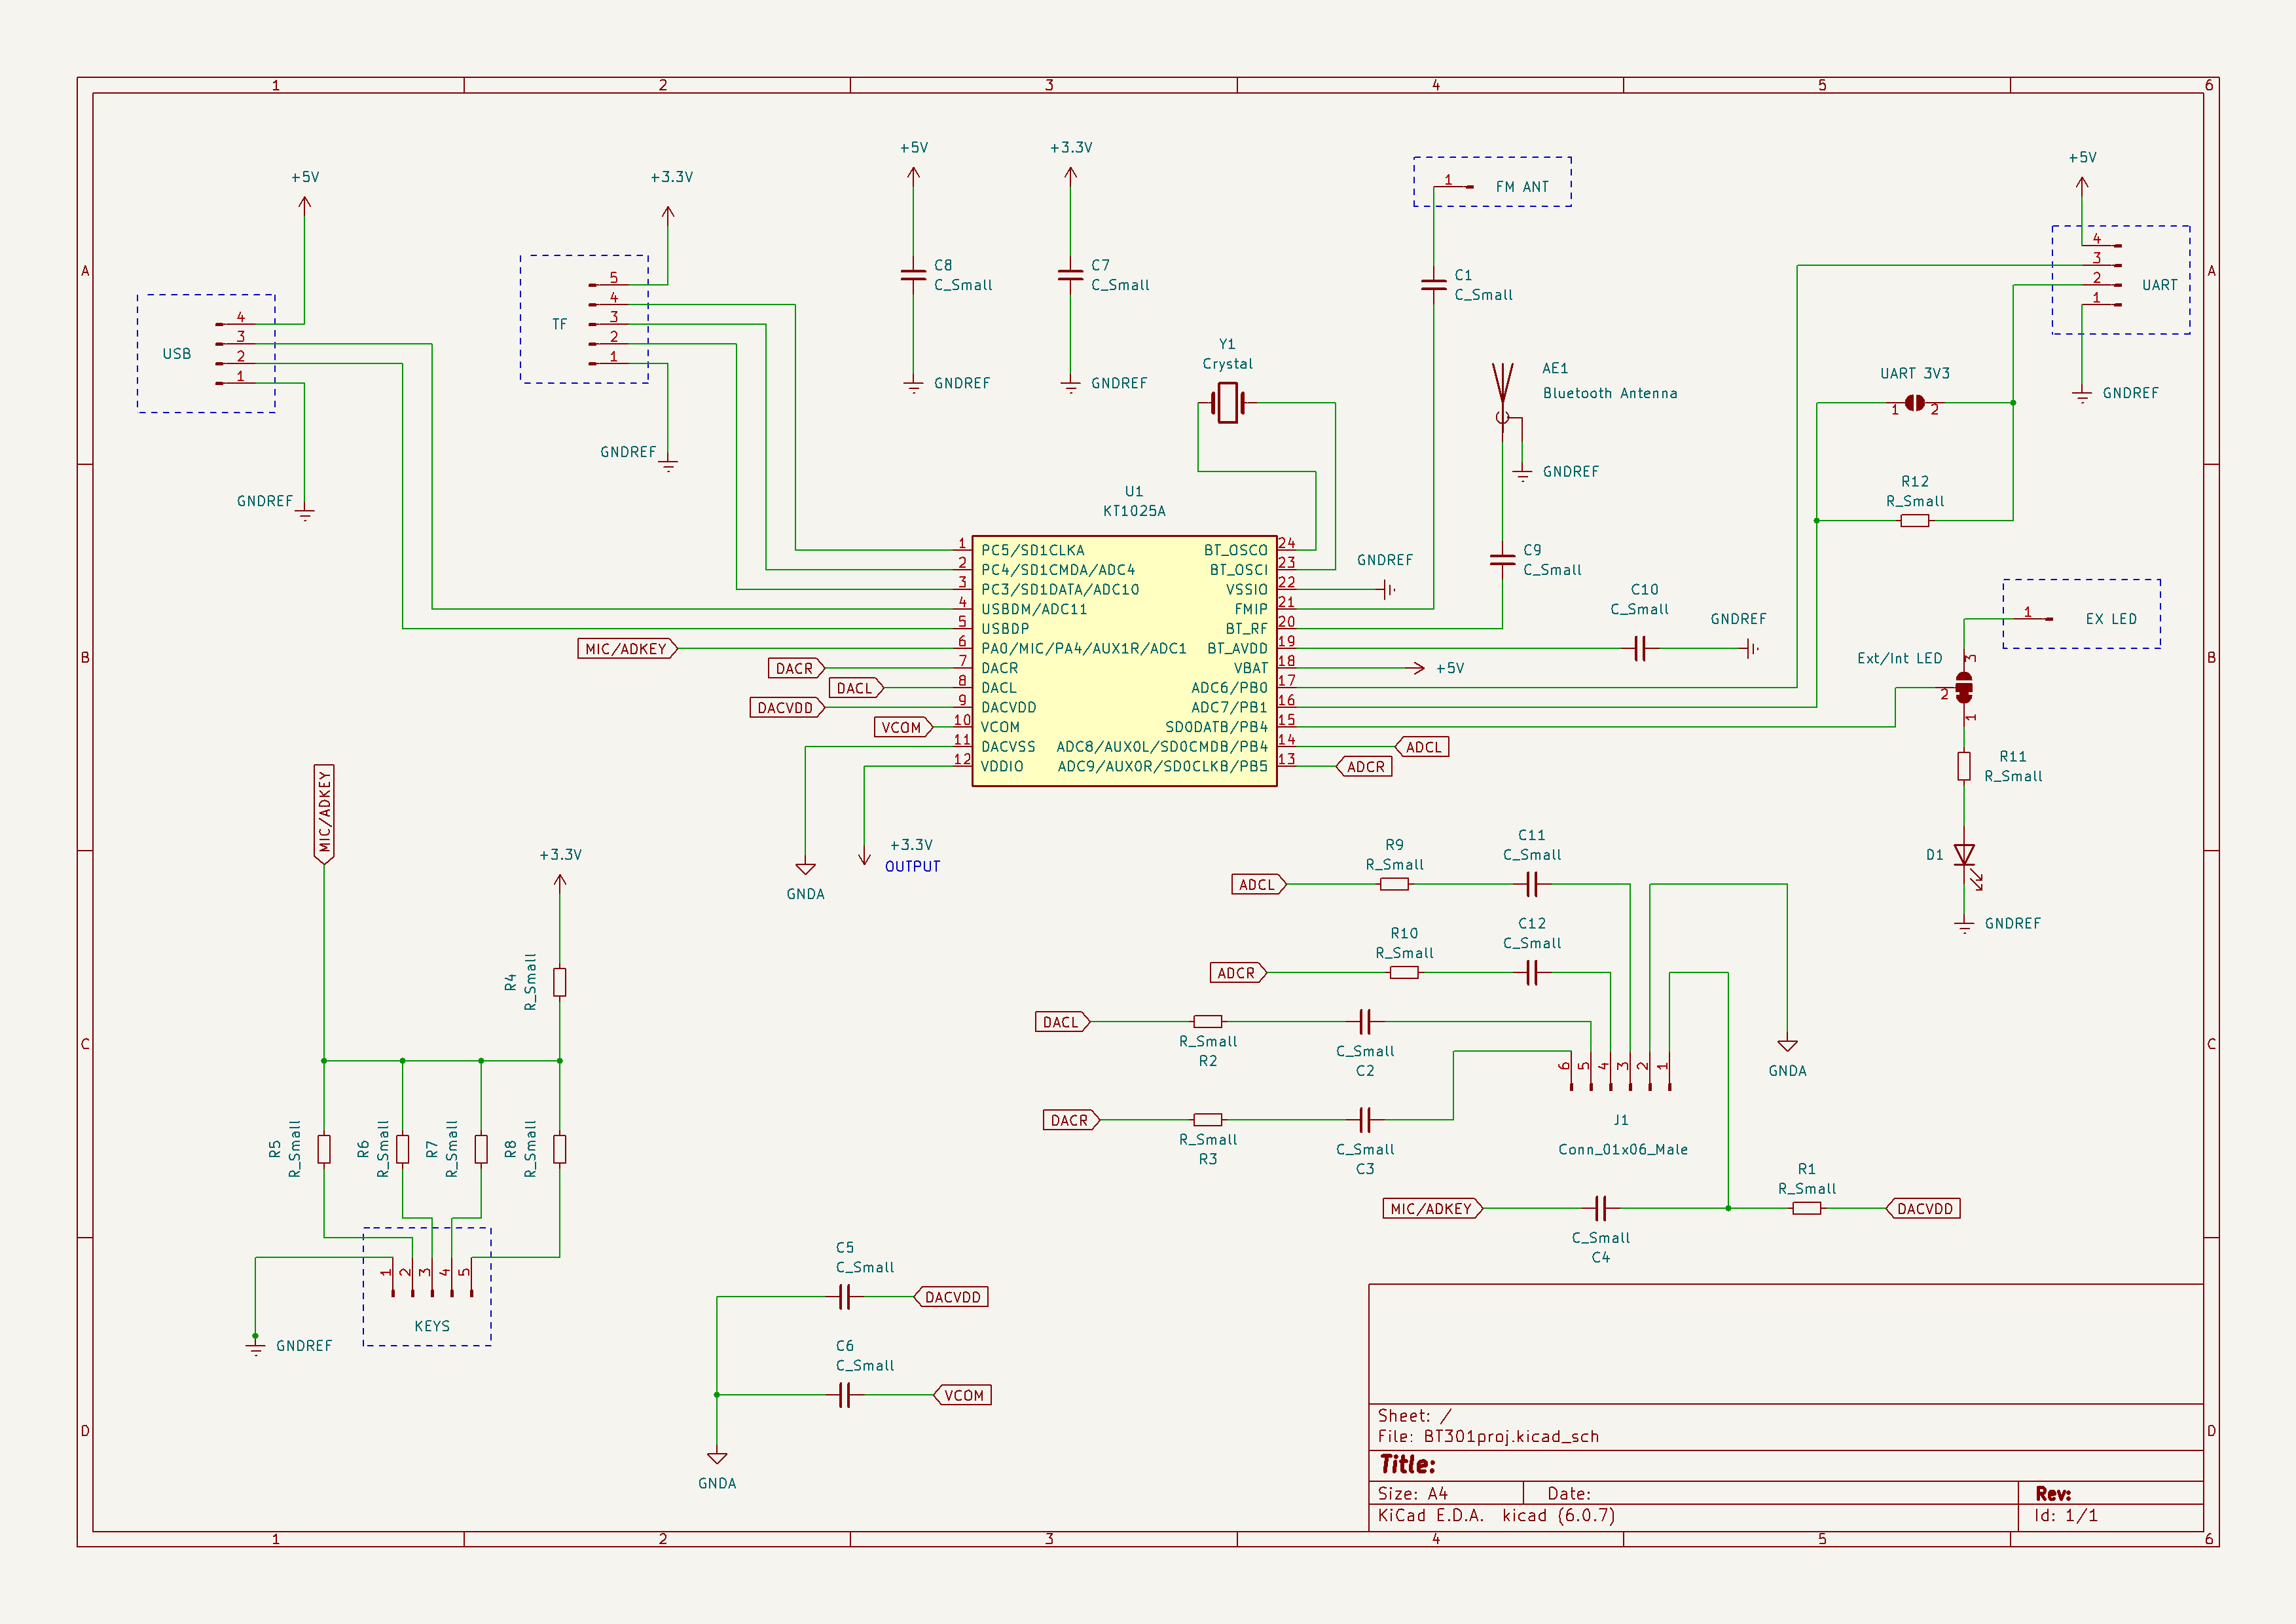Select the vertical MIC/ADKEY global label
Screen dimensions: 2296x1624
324,813
